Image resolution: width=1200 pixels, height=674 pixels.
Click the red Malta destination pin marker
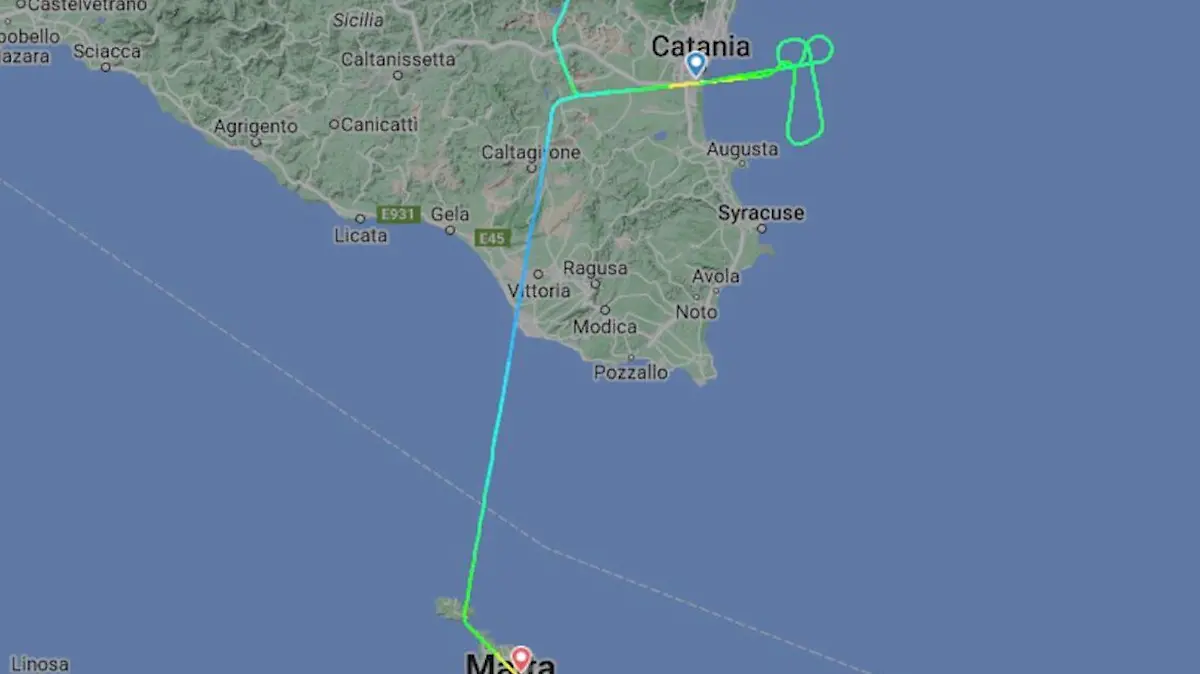(520, 658)
